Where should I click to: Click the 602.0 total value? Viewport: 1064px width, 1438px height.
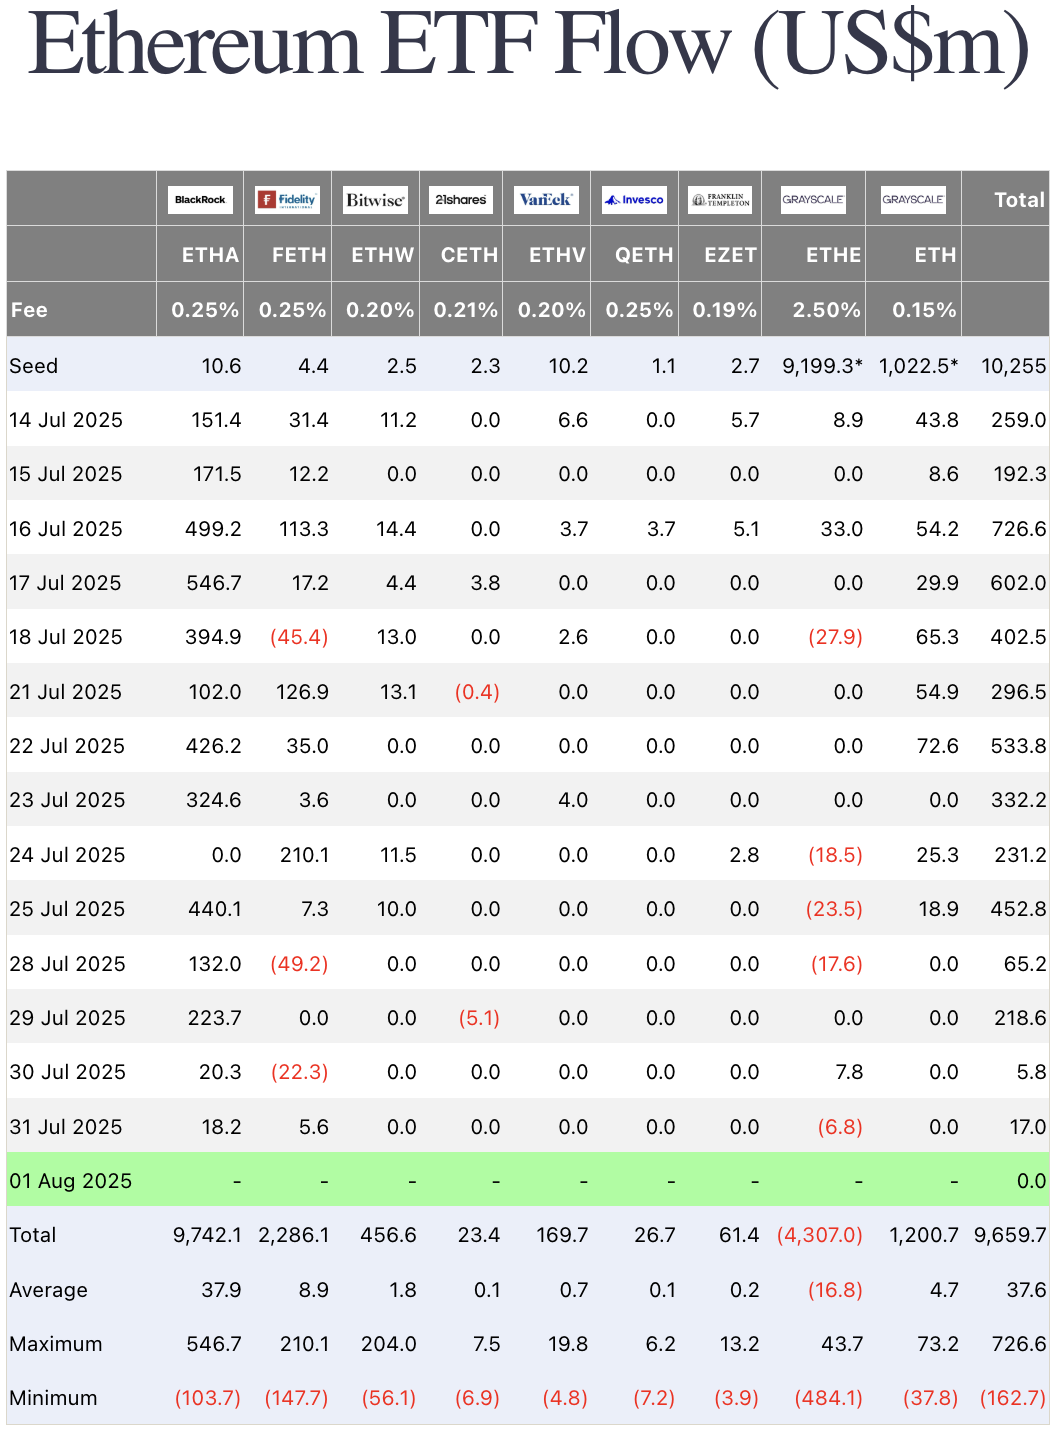pyautogui.click(x=1018, y=583)
